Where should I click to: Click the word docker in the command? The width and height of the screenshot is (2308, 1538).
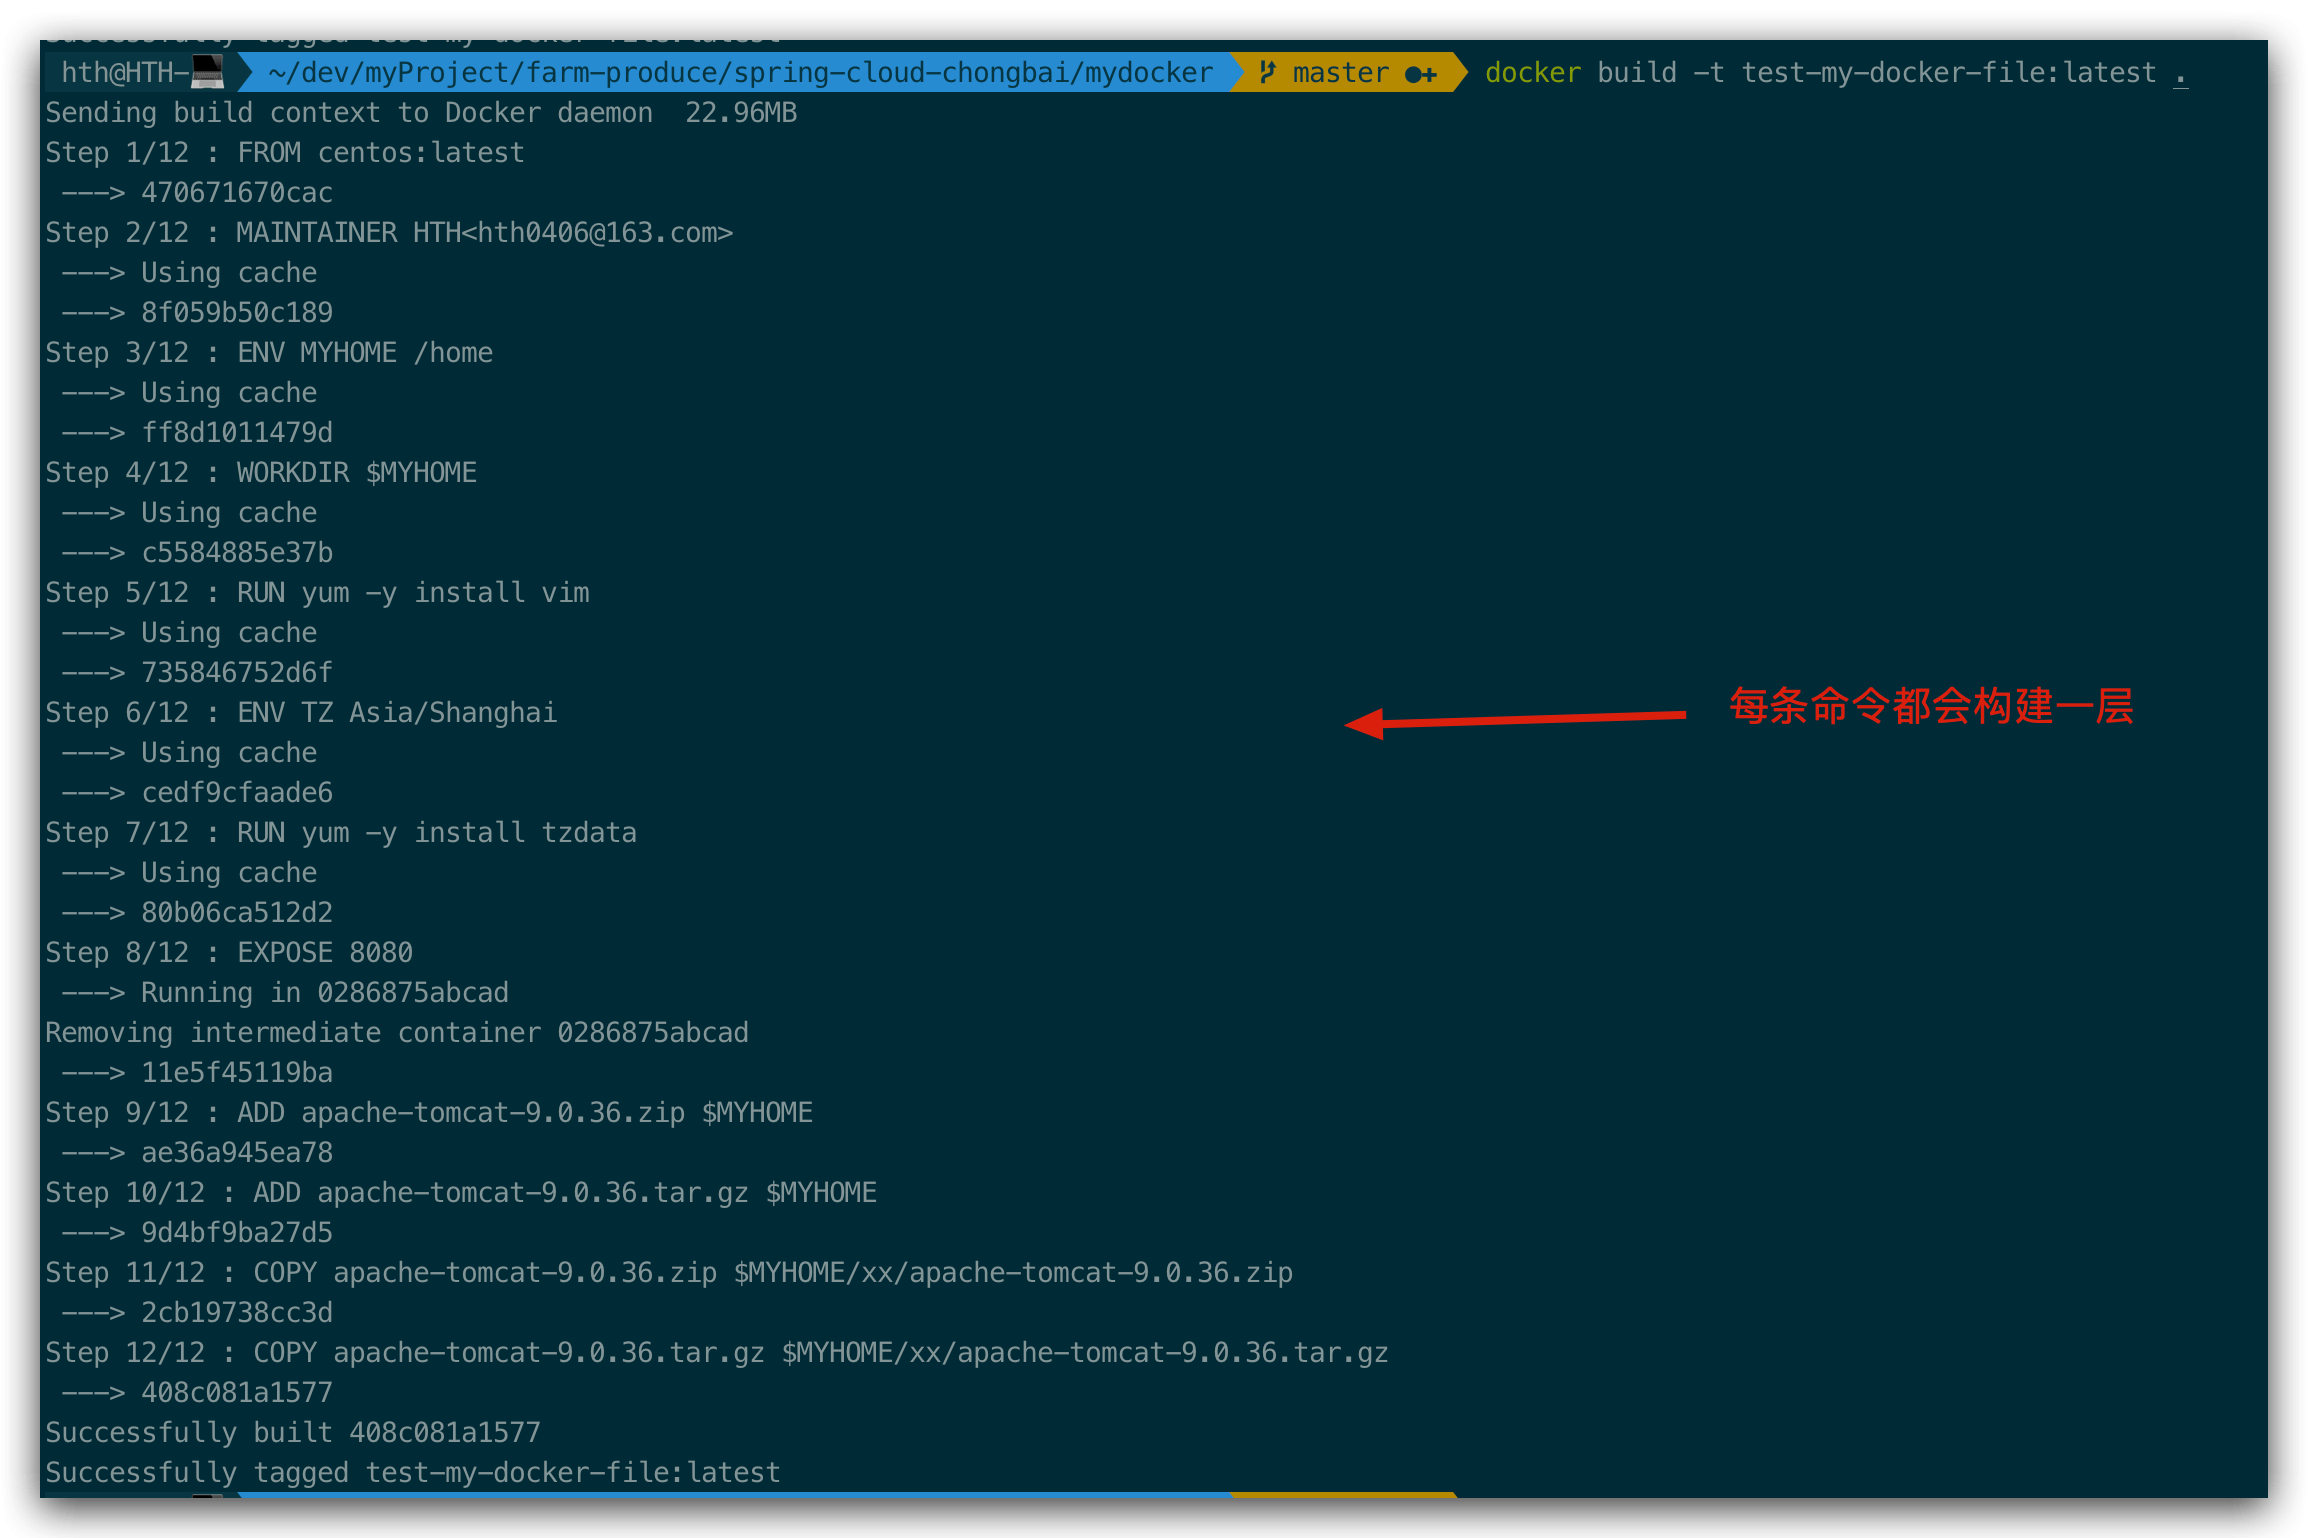1533,73
